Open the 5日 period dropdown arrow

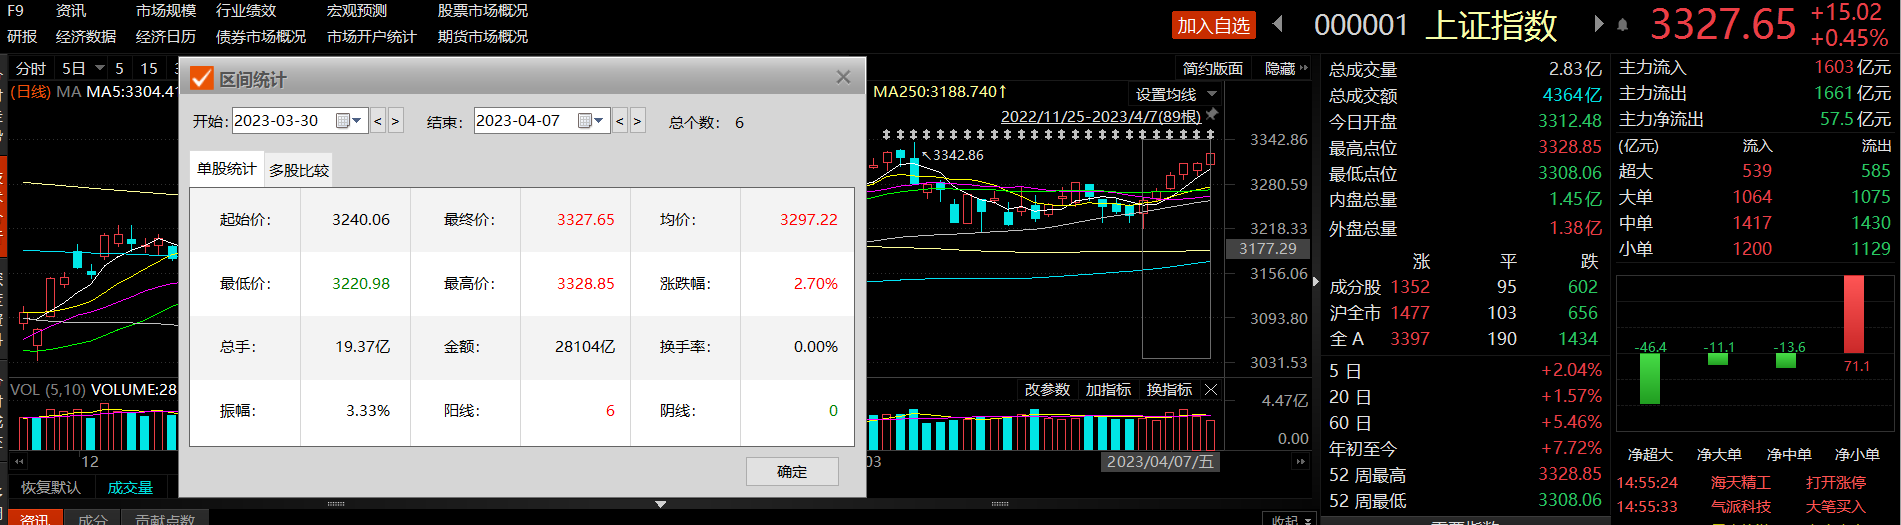[x=100, y=68]
